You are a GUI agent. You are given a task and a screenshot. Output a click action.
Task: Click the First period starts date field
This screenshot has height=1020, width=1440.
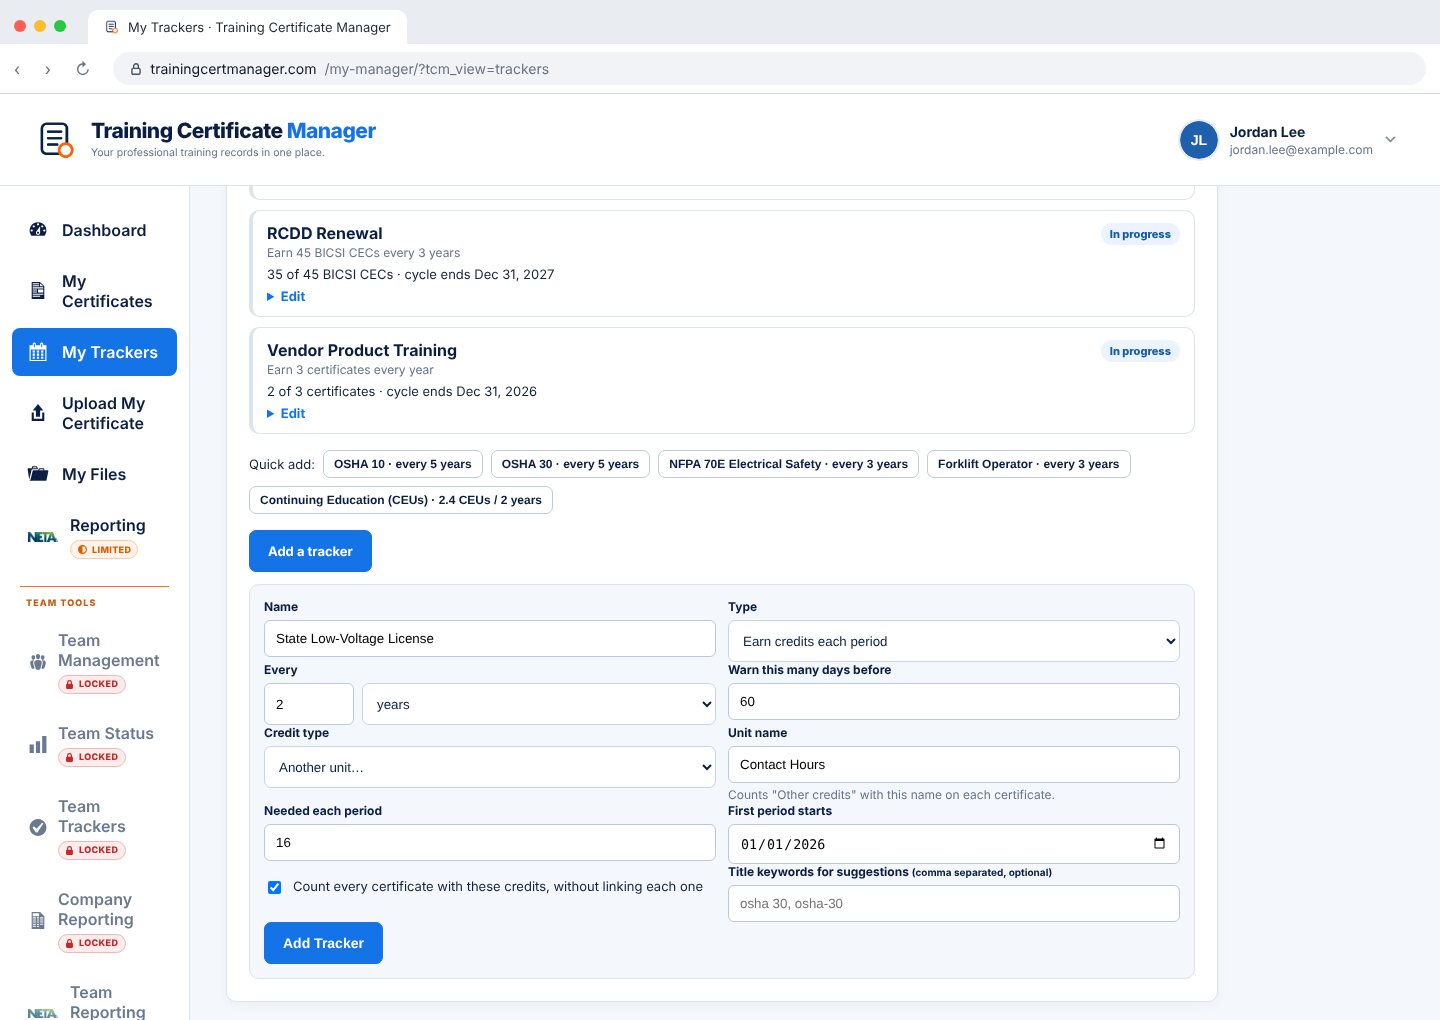click(x=954, y=844)
